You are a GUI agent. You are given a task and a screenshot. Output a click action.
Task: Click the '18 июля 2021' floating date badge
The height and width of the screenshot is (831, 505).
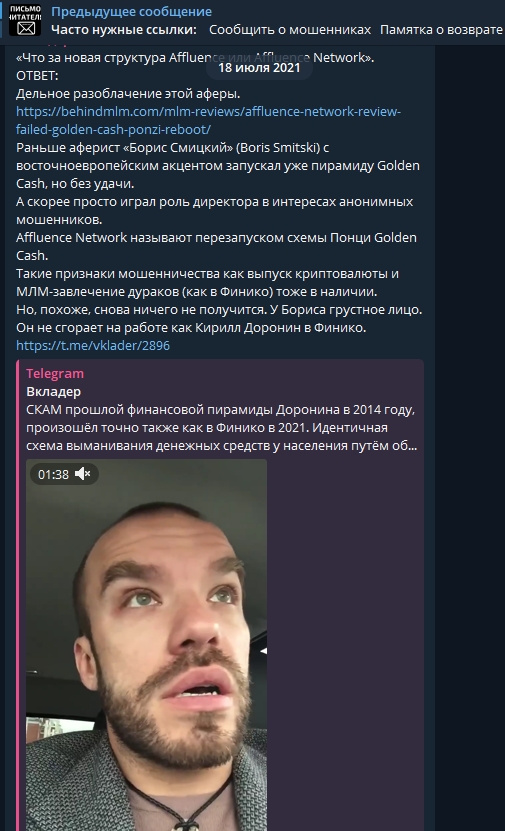click(x=259, y=68)
